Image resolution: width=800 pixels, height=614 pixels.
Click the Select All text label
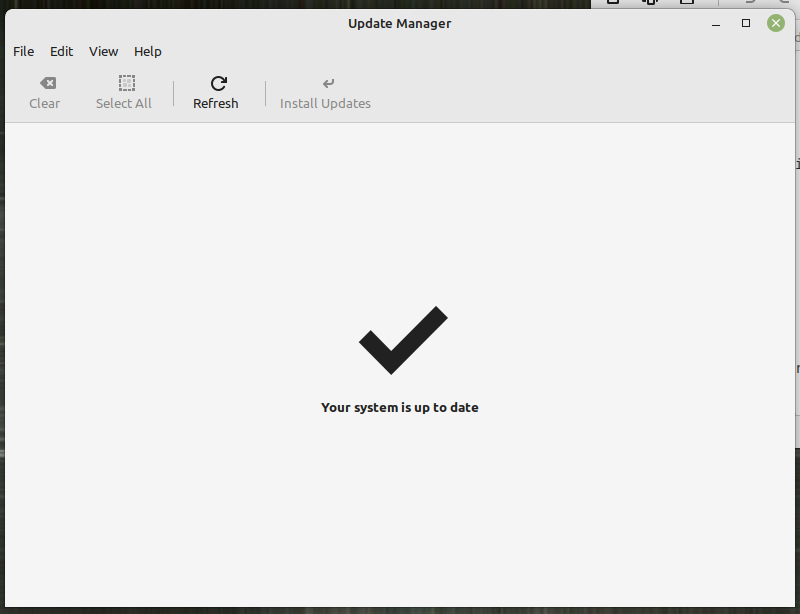pos(123,104)
